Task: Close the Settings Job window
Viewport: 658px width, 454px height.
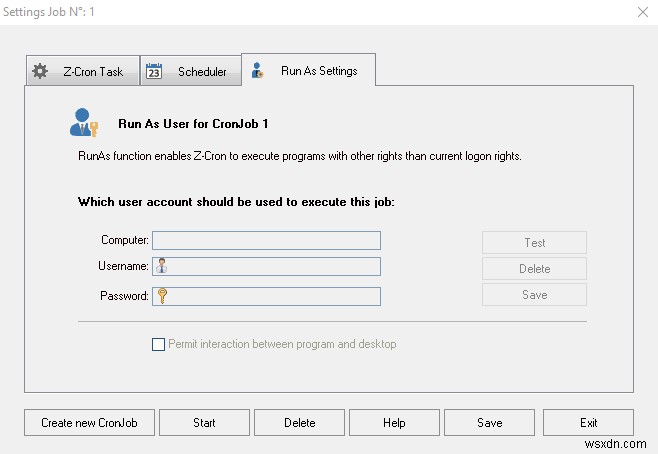Action: (641, 13)
